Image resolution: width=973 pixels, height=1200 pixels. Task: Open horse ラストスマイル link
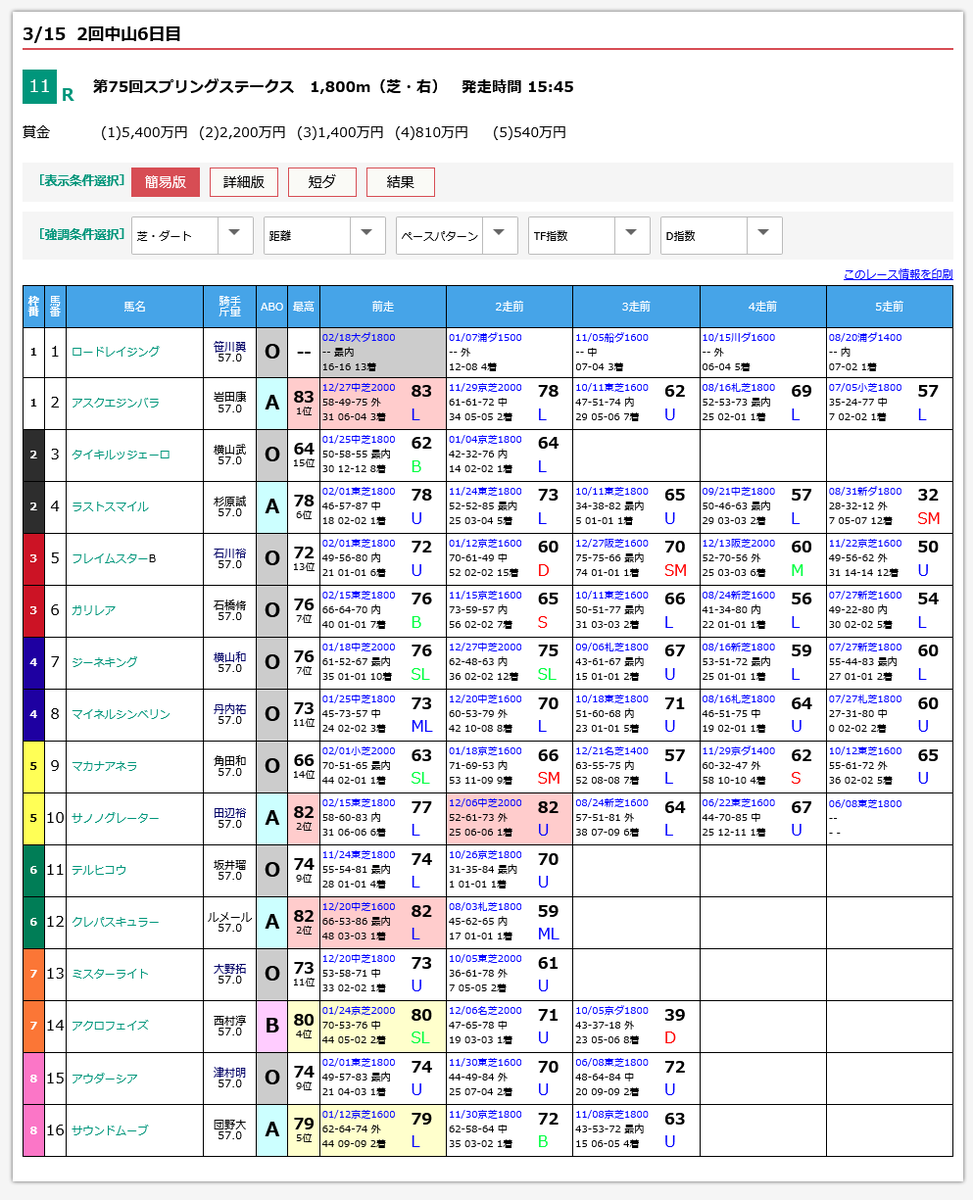pyautogui.click(x=110, y=507)
